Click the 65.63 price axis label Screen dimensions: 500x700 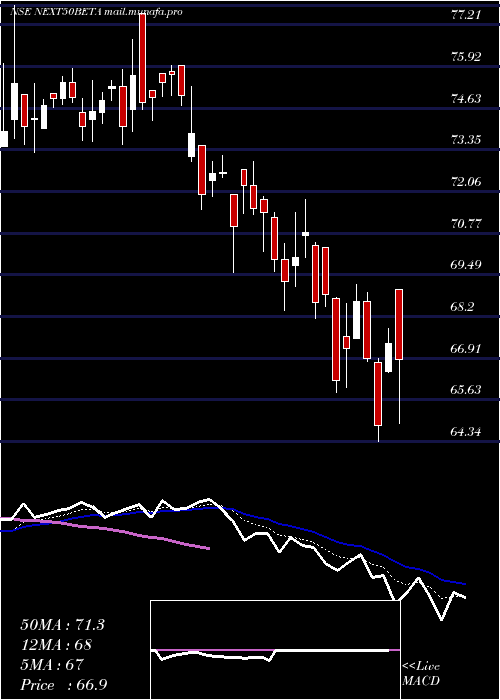tap(466, 389)
